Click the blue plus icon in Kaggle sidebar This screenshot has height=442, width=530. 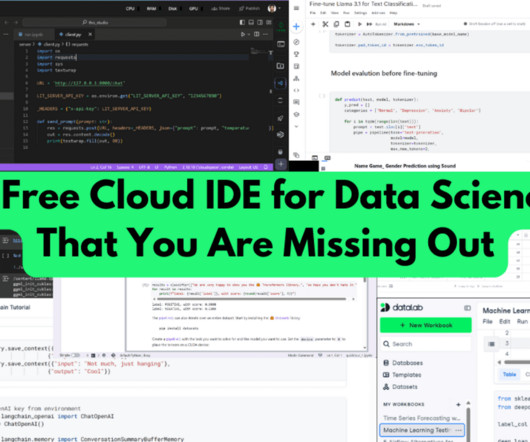296,27
